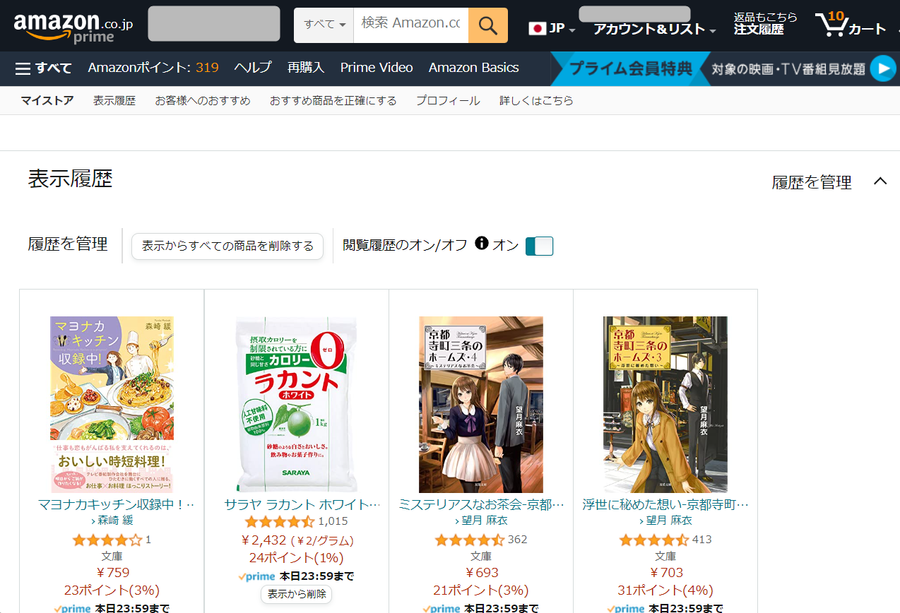The height and width of the screenshot is (613, 900).
Task: Open star rating with 413 reviews
Action: (x=654, y=540)
